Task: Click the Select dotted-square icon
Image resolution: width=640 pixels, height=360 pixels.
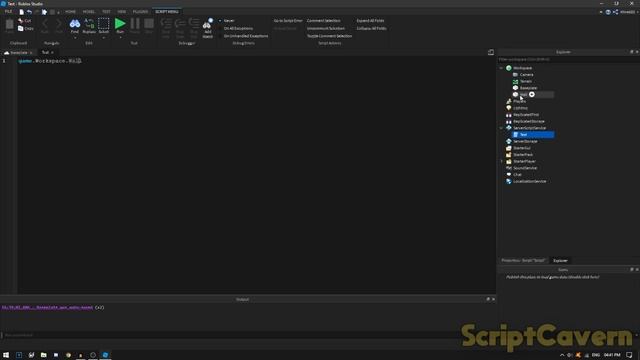Action: (x=104, y=24)
